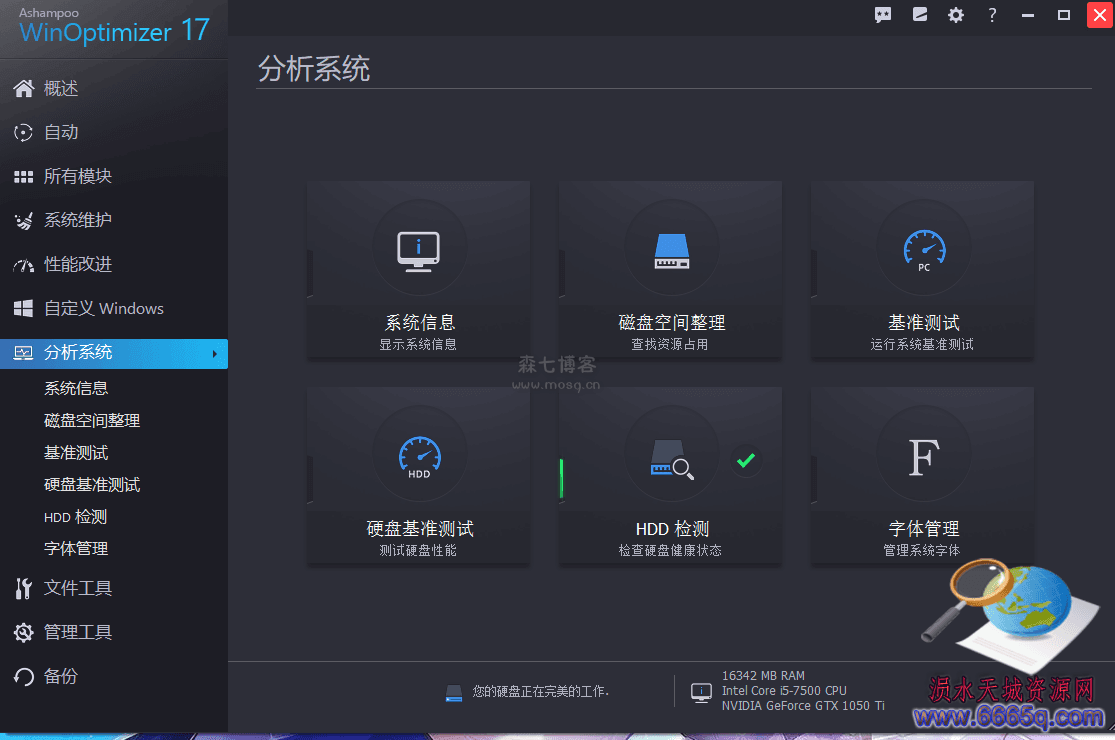This screenshot has width=1115, height=740.
Task: Maximize the WinOptimizer window
Action: [1064, 15]
